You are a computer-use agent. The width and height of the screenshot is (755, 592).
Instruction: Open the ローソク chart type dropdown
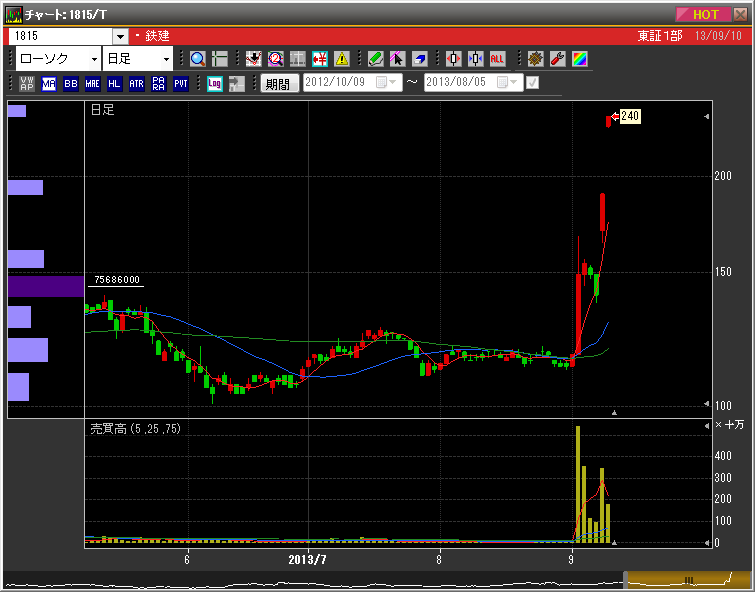(x=93, y=59)
